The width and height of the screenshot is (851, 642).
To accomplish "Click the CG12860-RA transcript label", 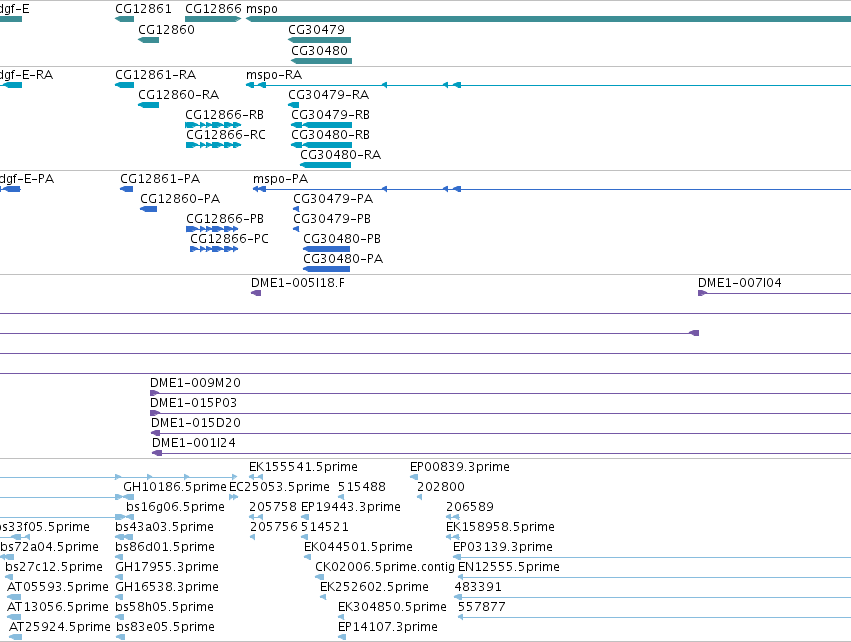I will (x=179, y=95).
